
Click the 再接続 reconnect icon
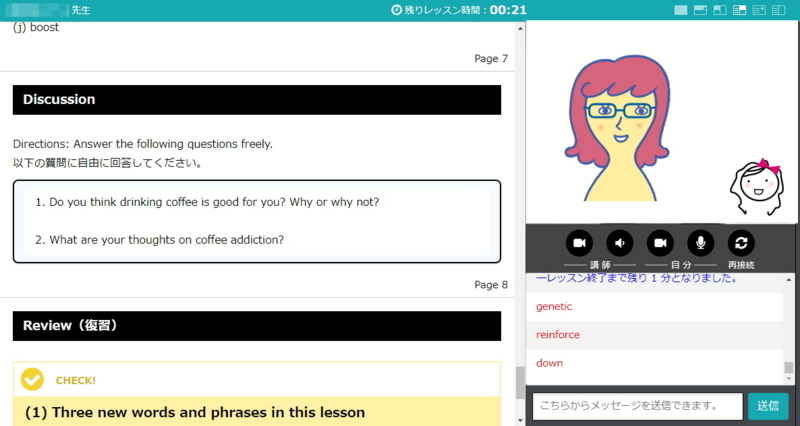[741, 243]
